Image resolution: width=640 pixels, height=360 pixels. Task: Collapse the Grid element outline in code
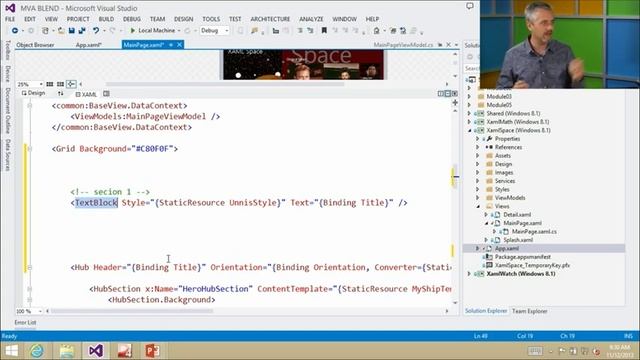(x=29, y=149)
